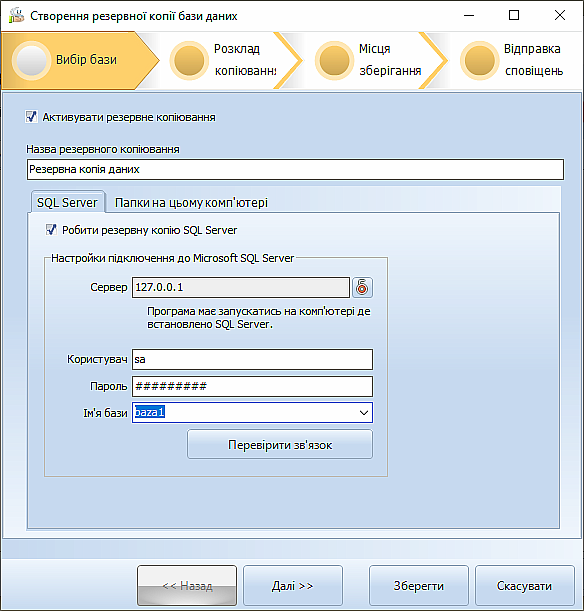This screenshot has height=611, width=584.
Task: Click the Далі >> button
Action: pyautogui.click(x=293, y=586)
